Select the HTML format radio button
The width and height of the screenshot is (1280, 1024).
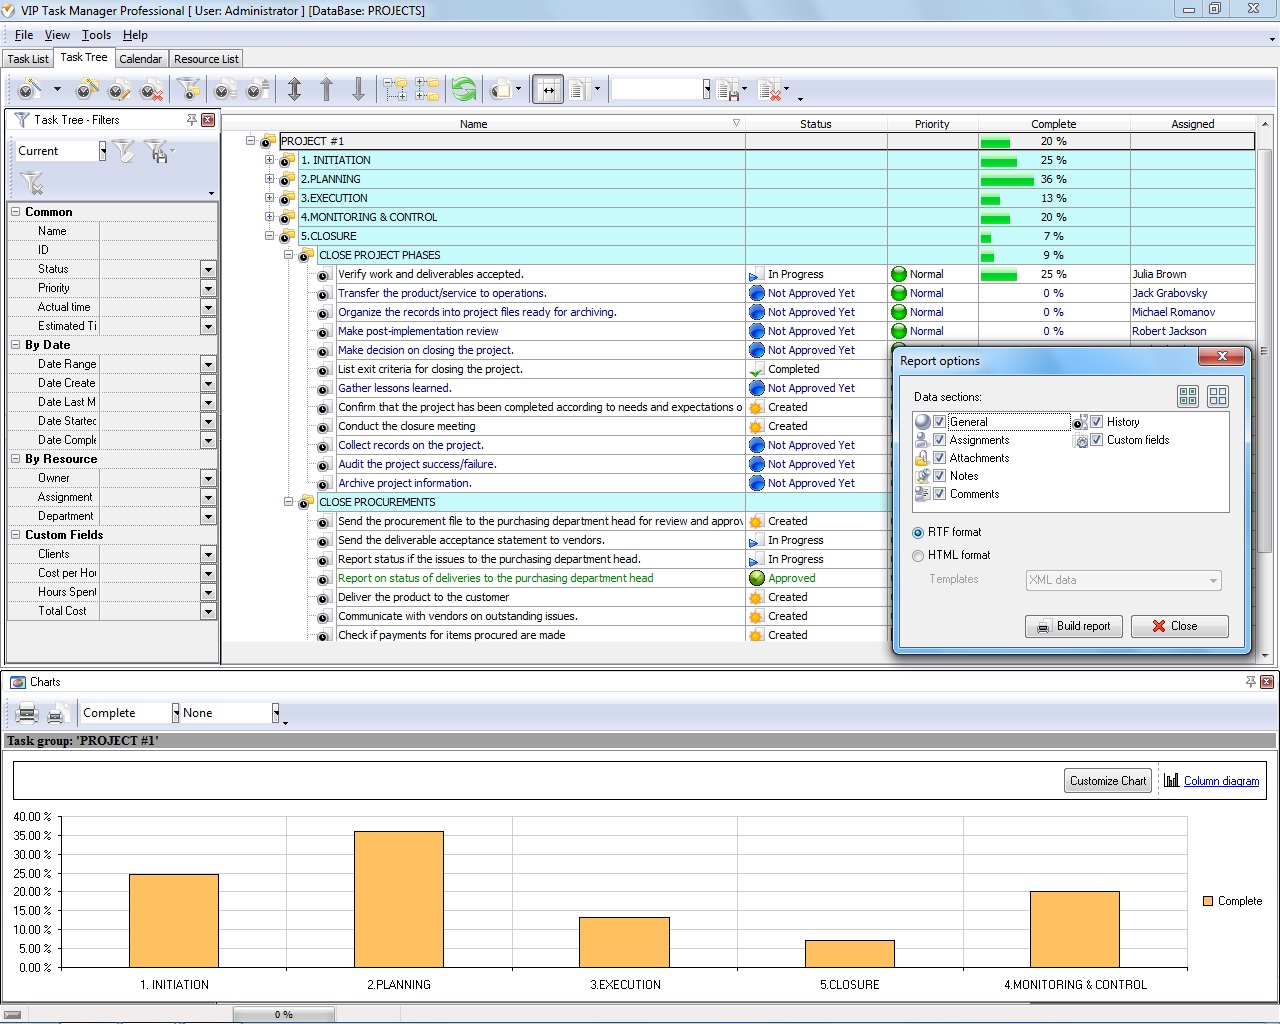(918, 555)
